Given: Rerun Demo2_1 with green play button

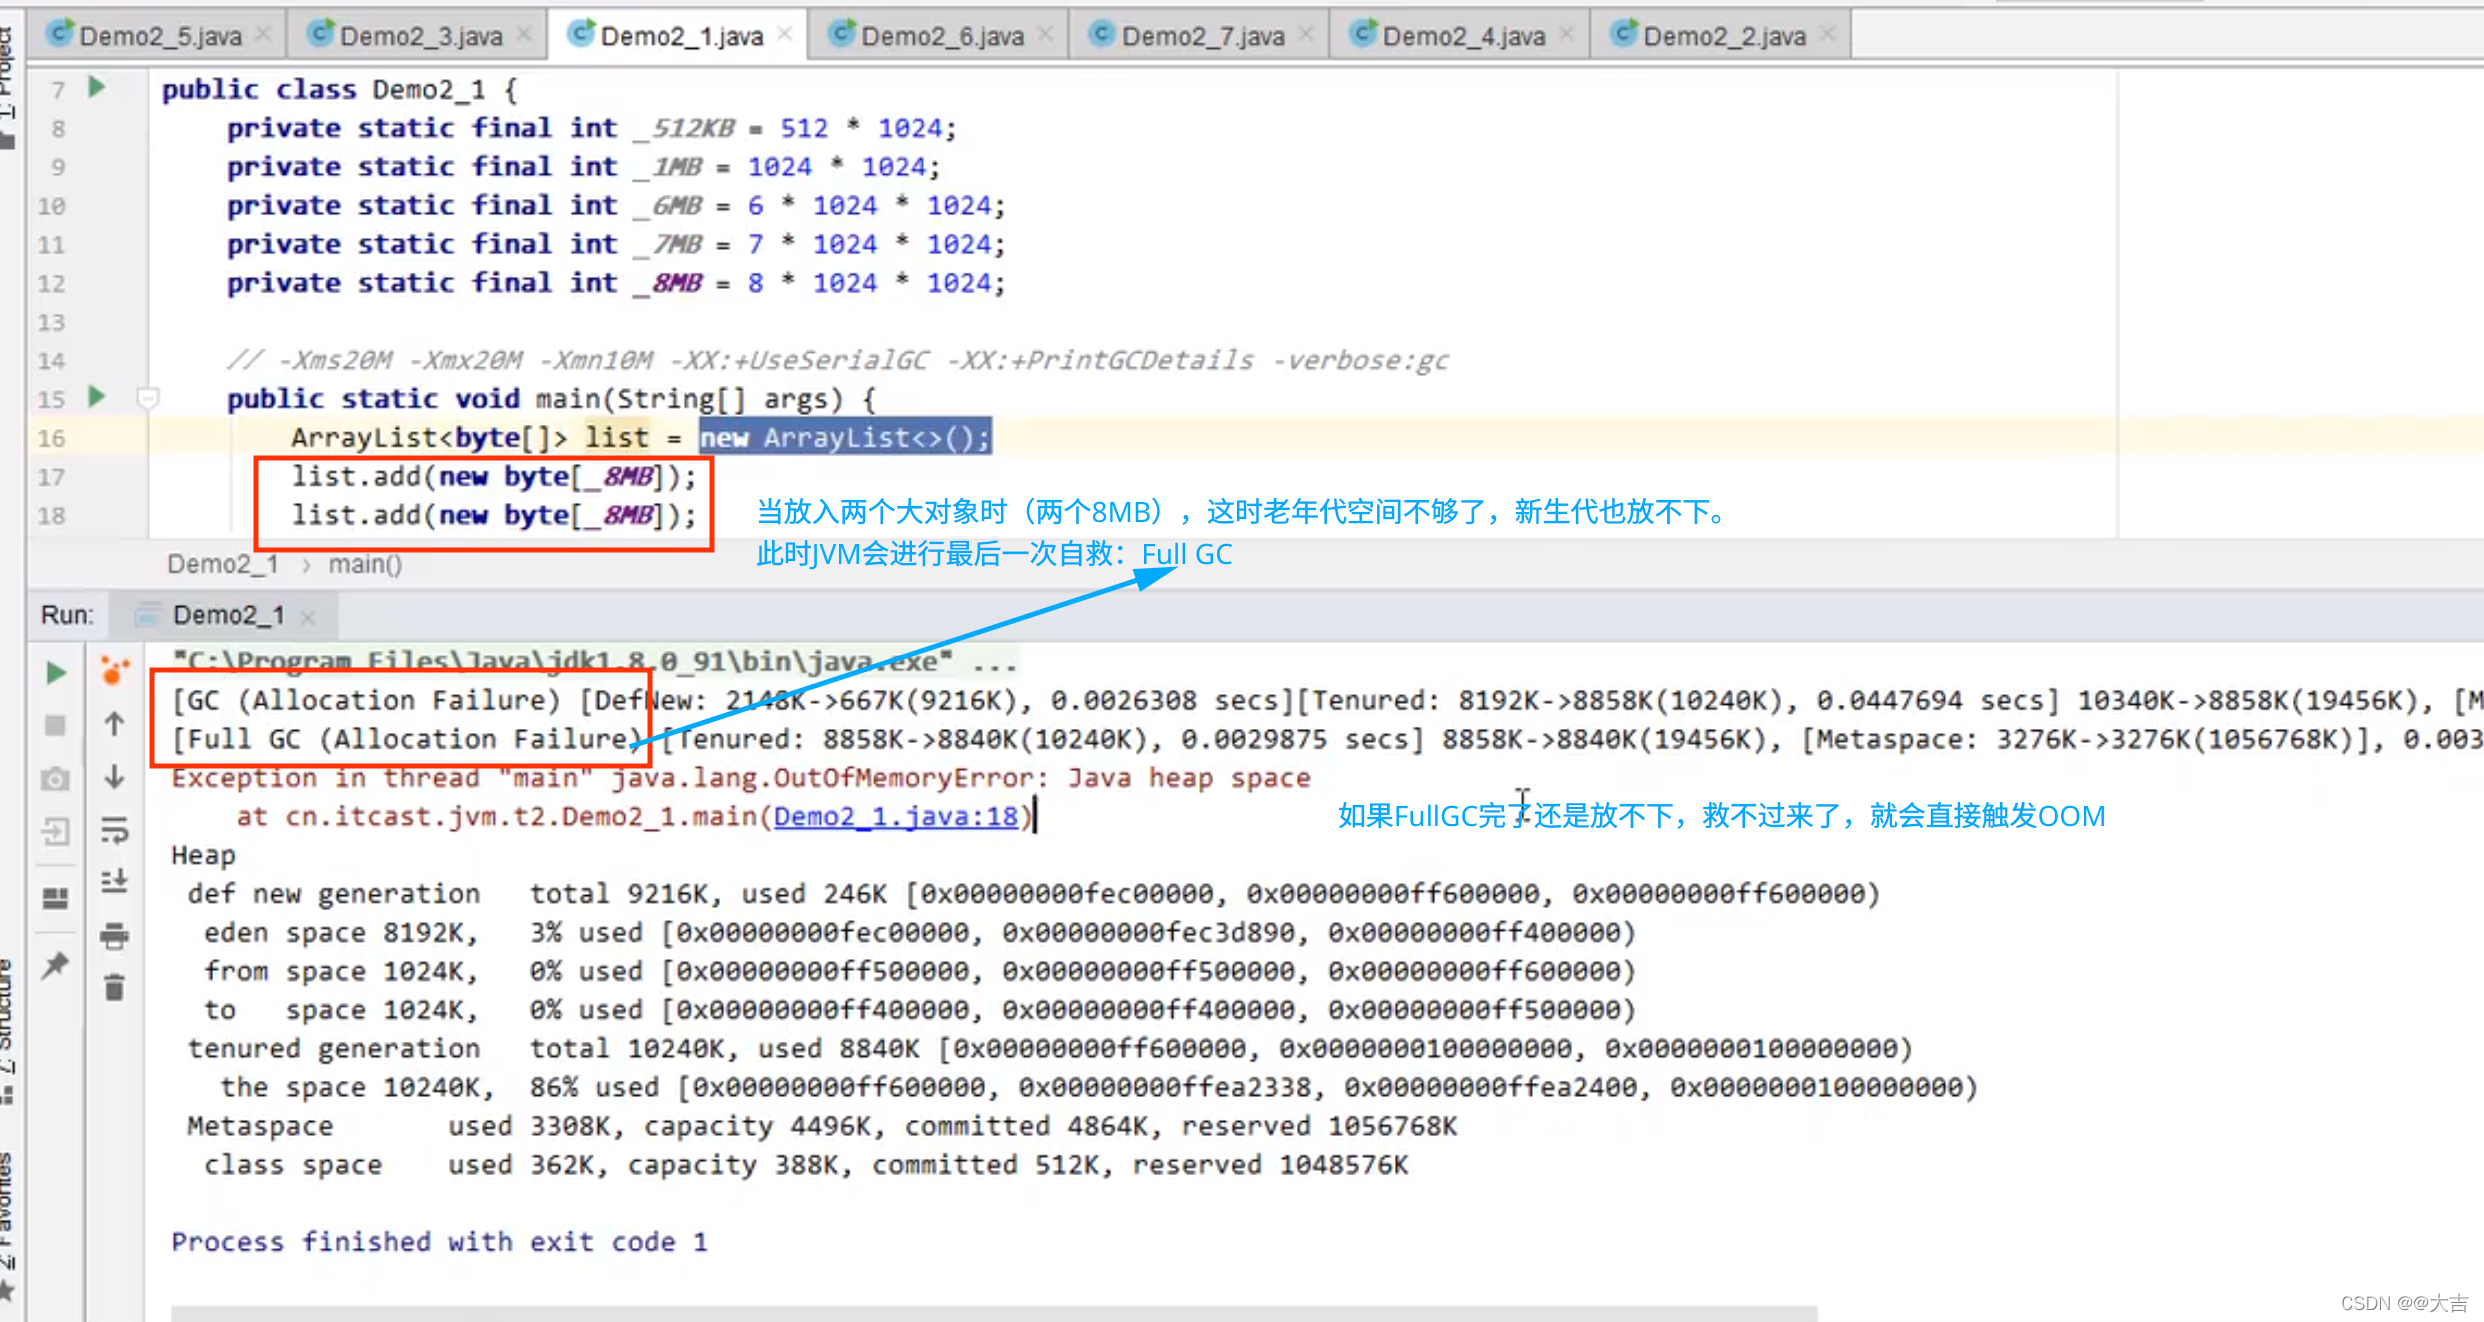Looking at the screenshot, I should tap(56, 673).
